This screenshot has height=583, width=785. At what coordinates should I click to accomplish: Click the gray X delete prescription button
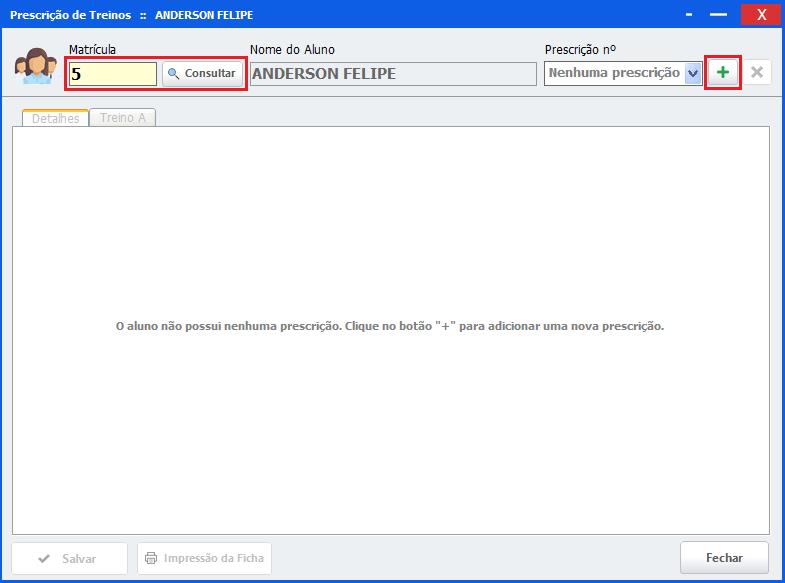(757, 73)
